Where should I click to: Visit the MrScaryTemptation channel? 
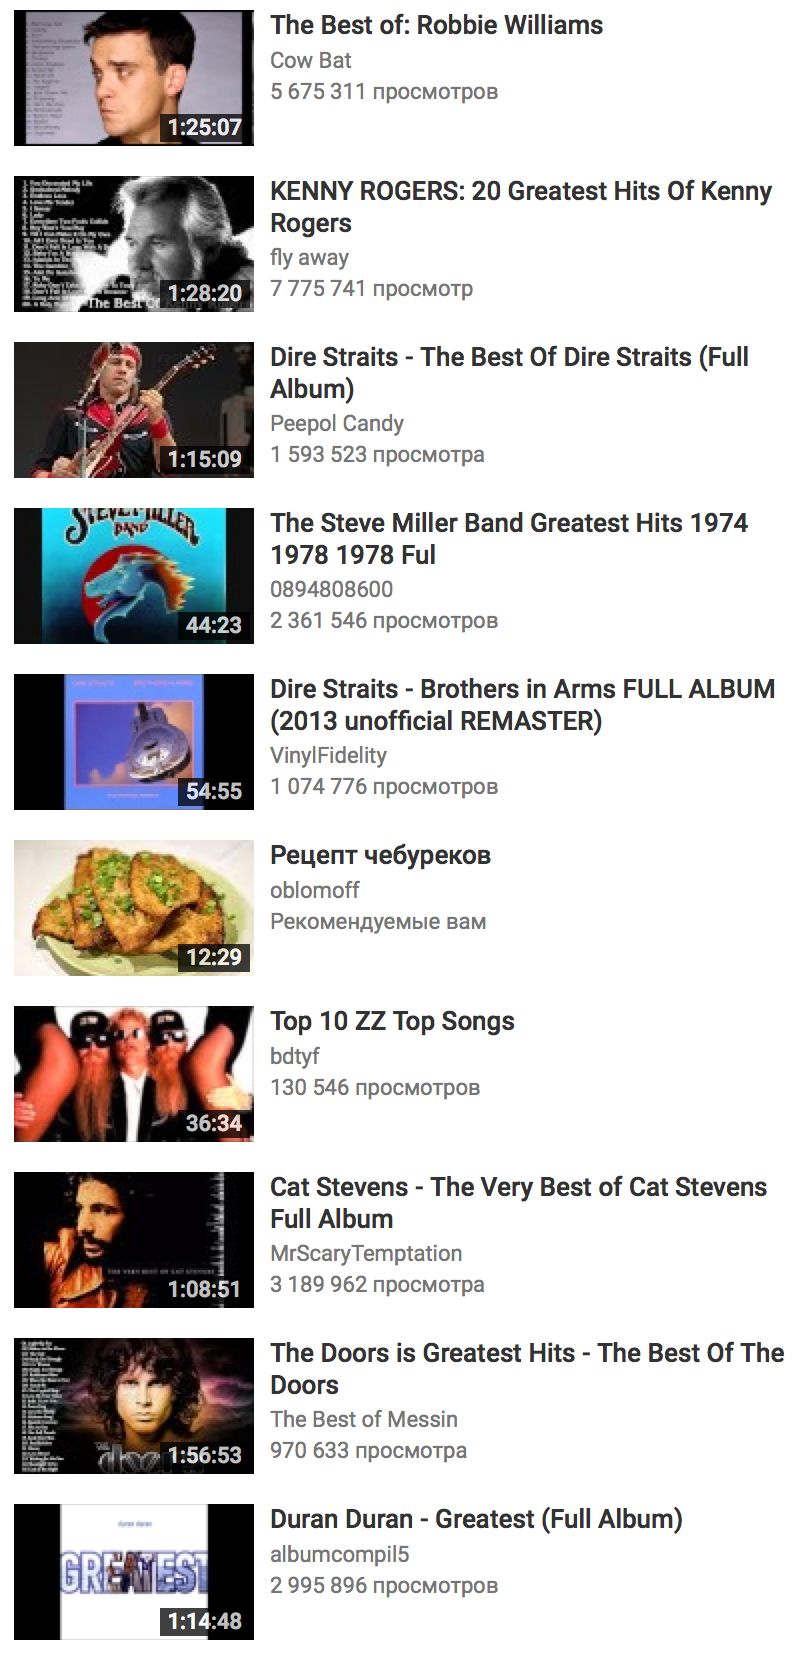click(x=366, y=1253)
